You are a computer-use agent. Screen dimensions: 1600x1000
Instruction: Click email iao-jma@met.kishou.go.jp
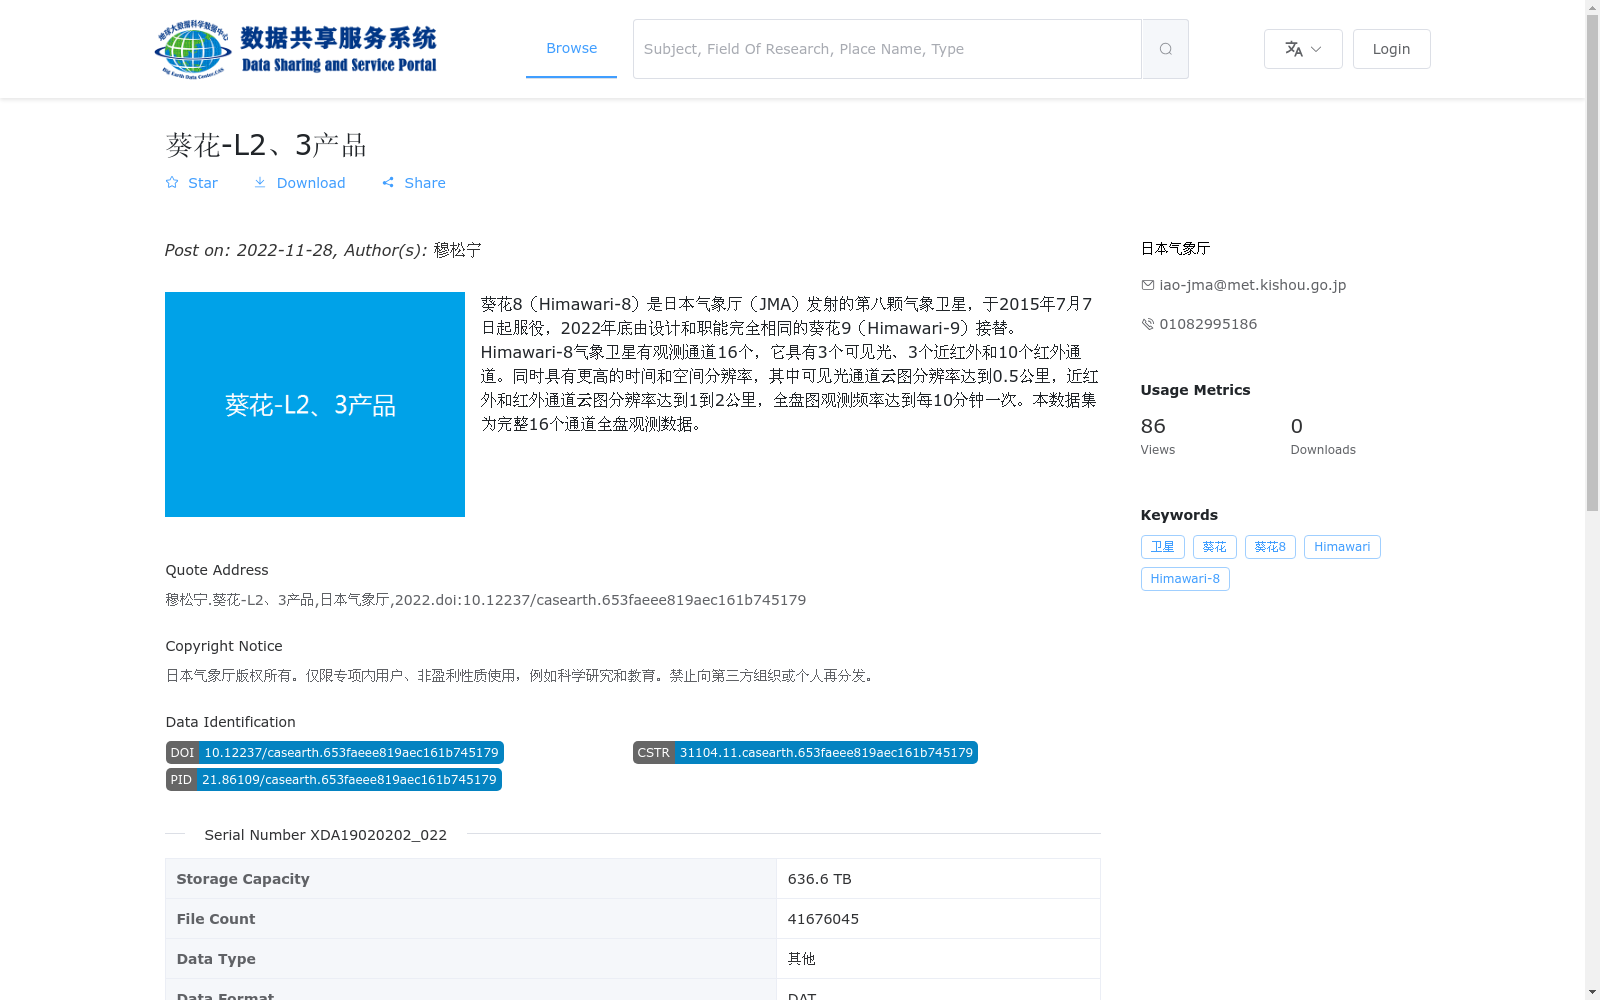point(1252,285)
